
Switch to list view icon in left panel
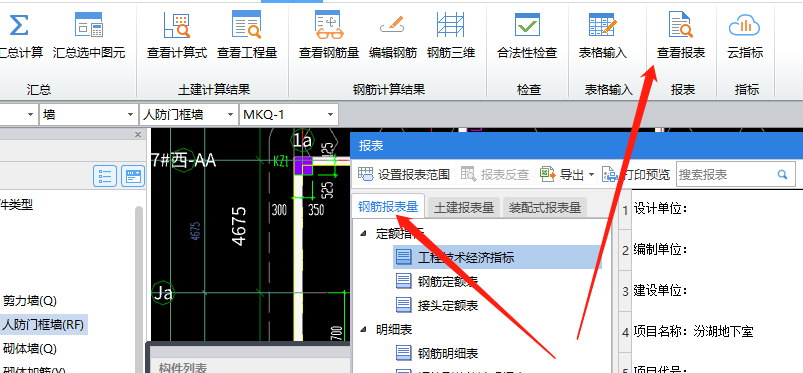click(x=105, y=176)
